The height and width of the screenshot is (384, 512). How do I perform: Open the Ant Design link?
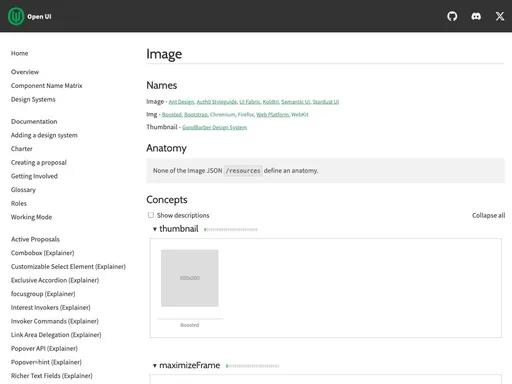pos(181,102)
